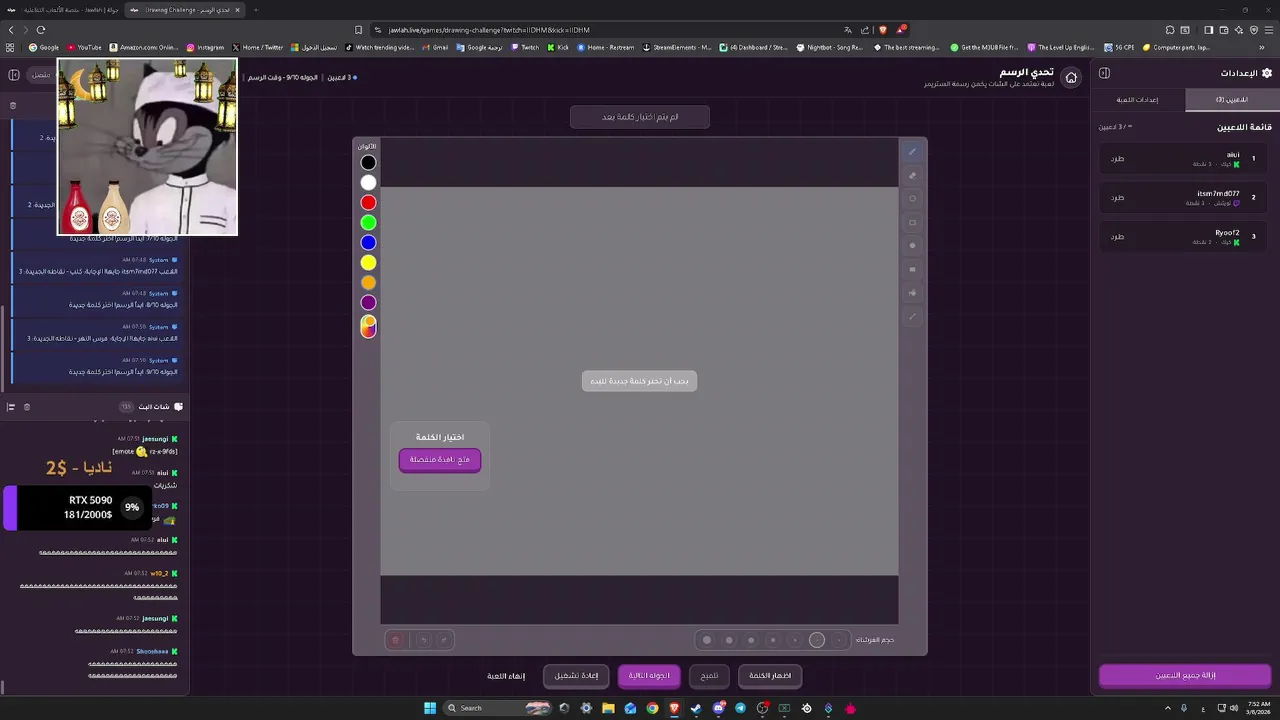Screen dimensions: 1280x720
Task: Select the straight line tool
Action: (912, 316)
